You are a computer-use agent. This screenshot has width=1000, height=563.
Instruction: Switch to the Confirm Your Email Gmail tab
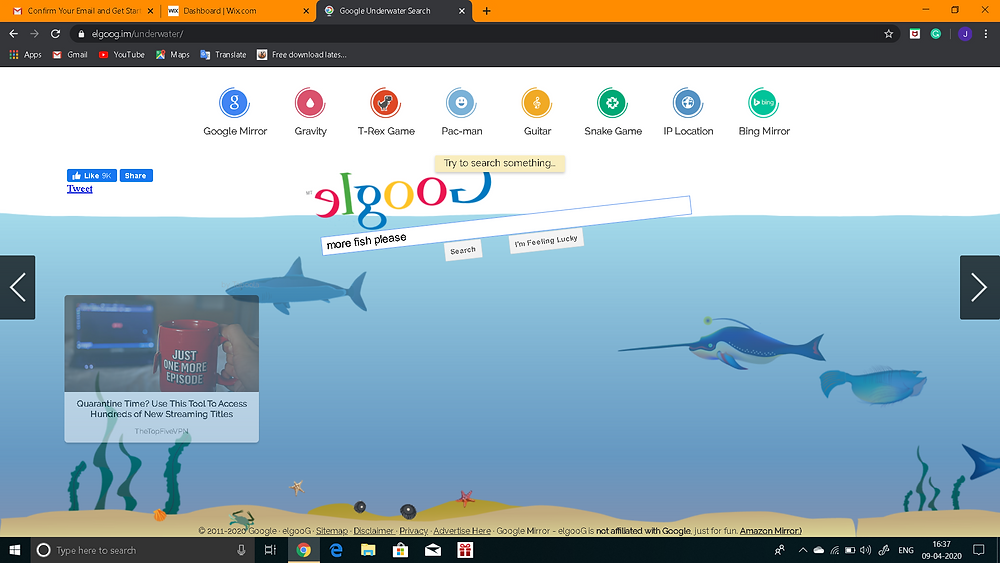(x=83, y=11)
